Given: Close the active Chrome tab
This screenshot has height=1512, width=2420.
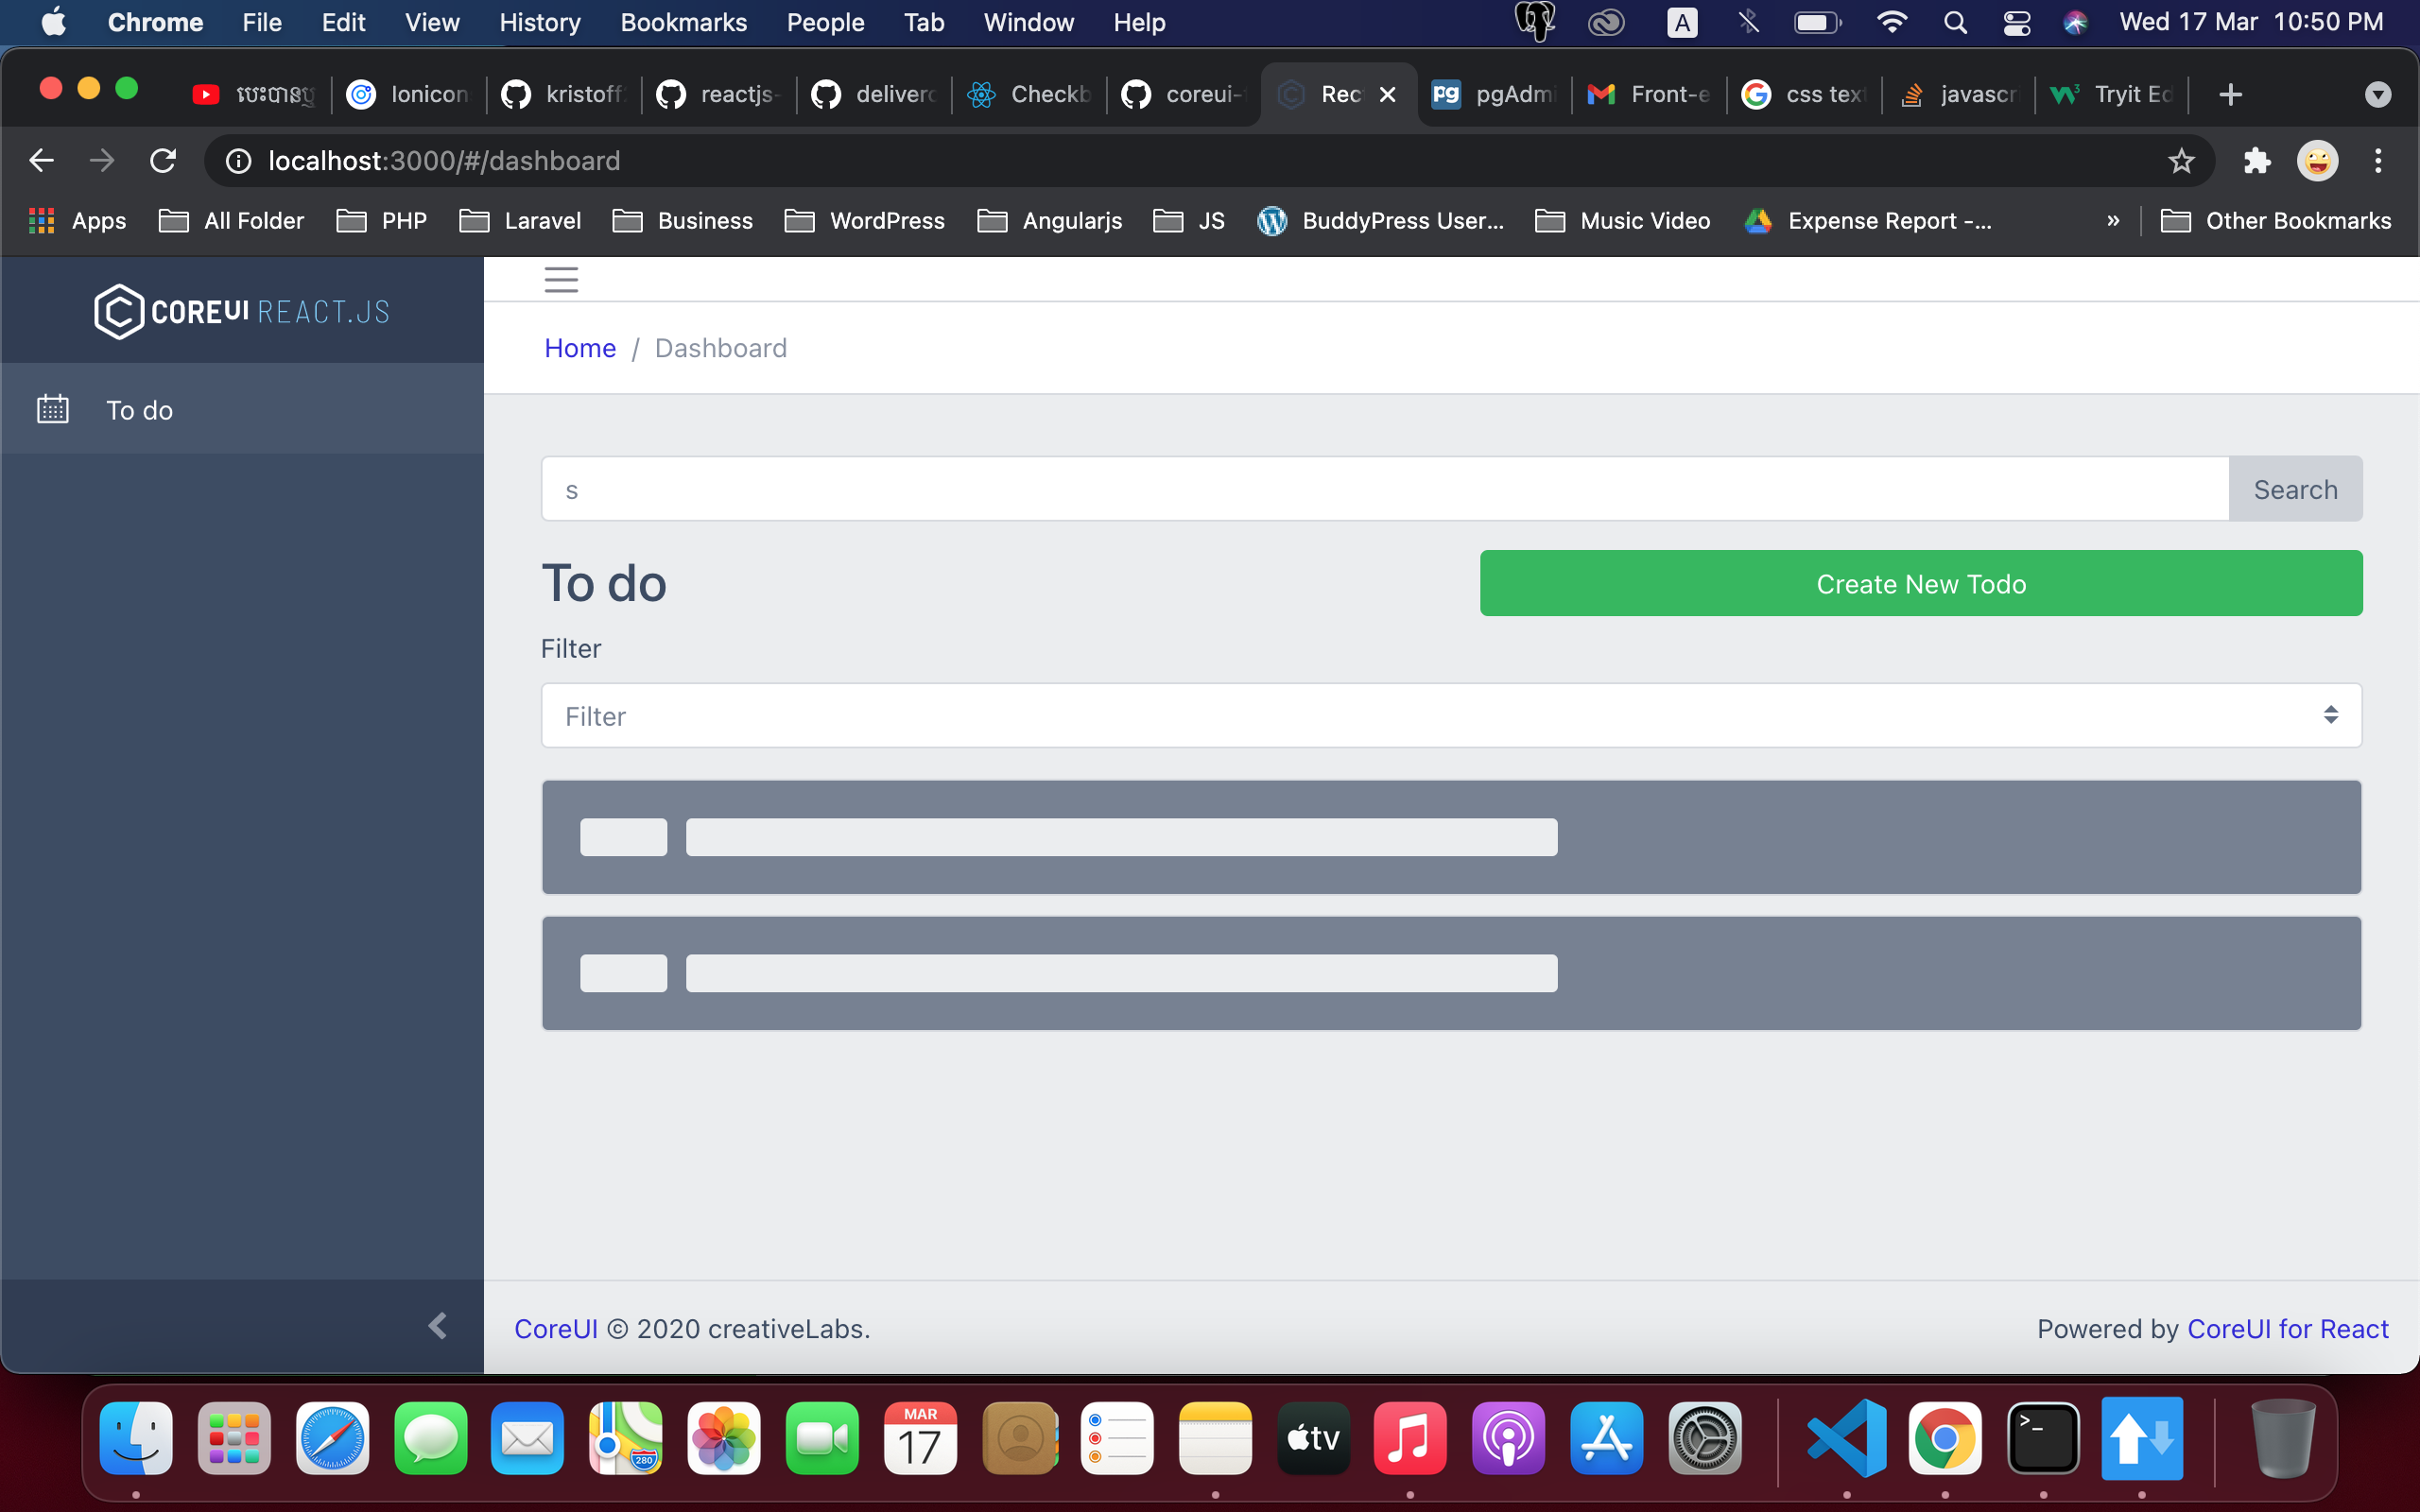Looking at the screenshot, I should click(1388, 94).
